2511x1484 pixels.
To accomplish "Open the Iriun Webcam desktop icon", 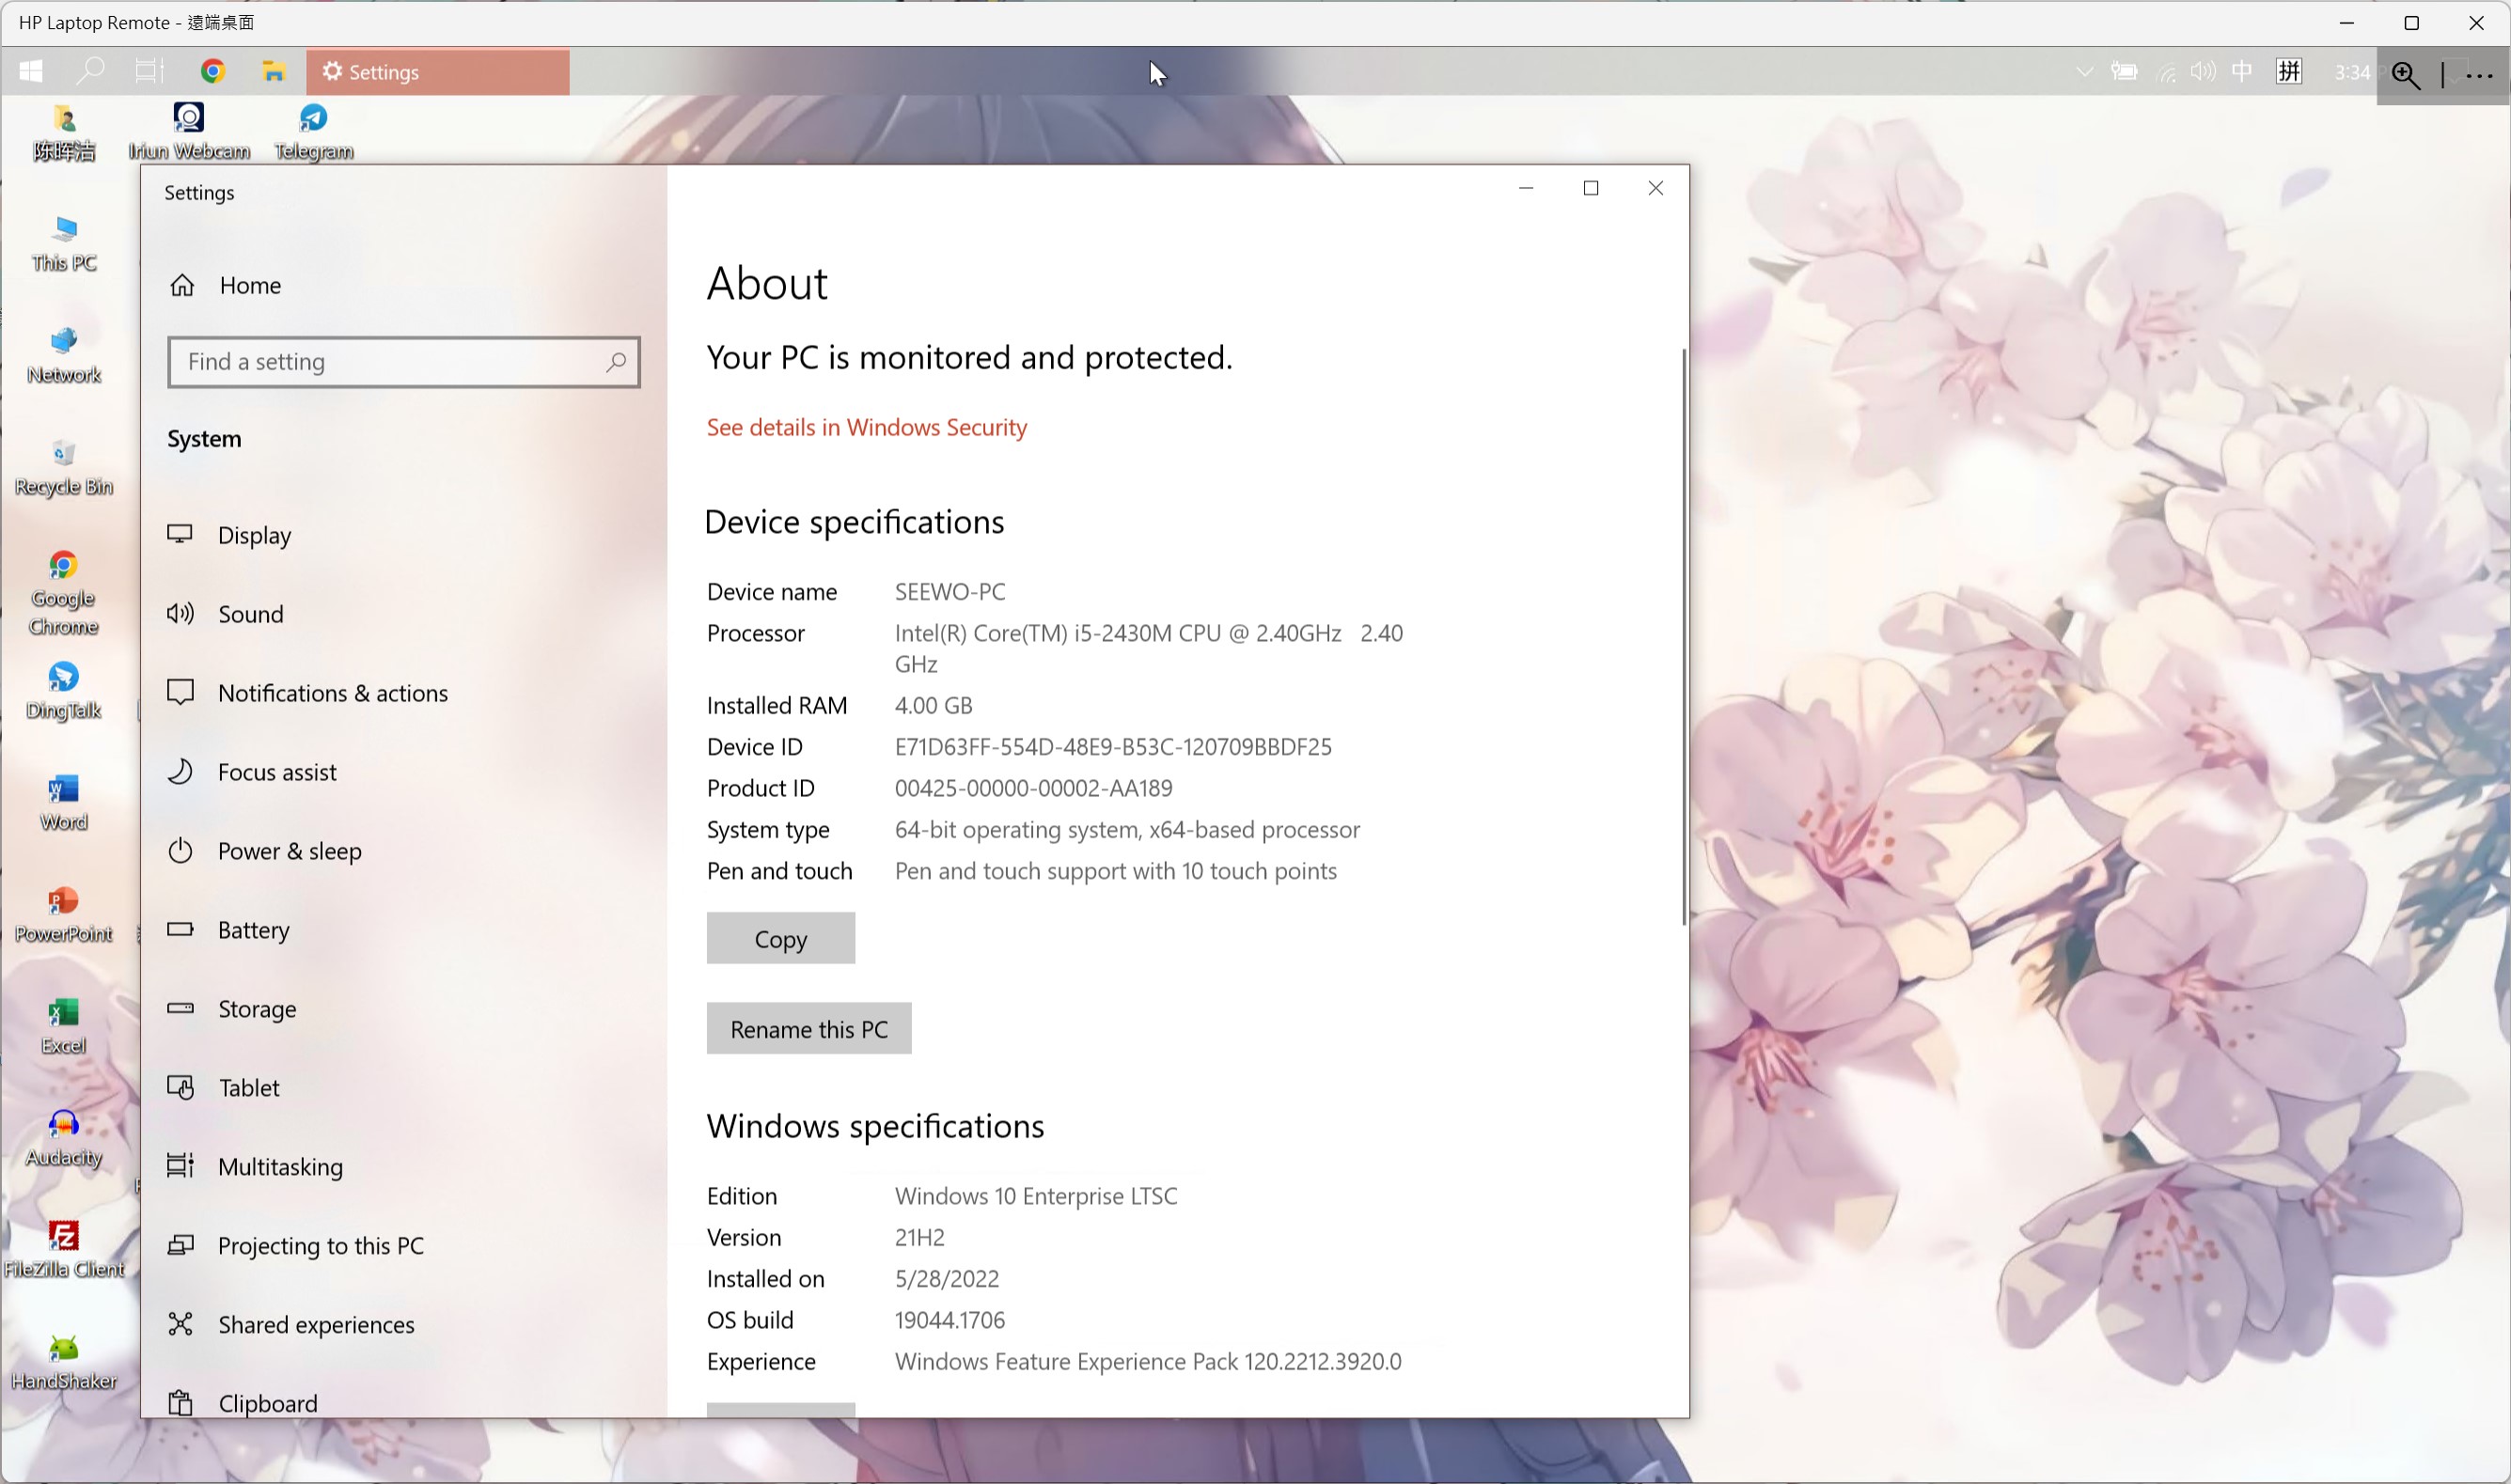I will [x=189, y=132].
